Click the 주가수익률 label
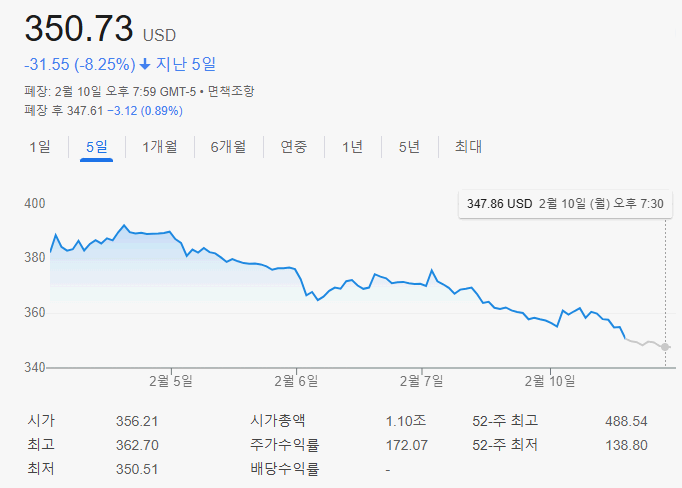The width and height of the screenshot is (682, 488). pyautogui.click(x=284, y=444)
